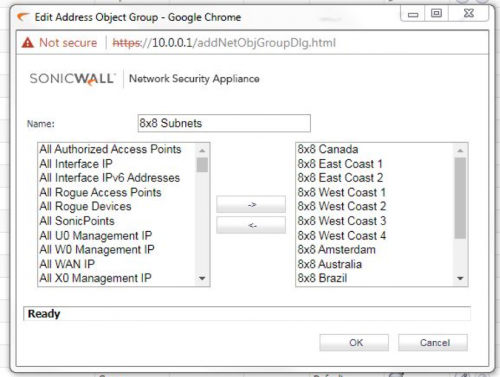Click left list scrollbar up arrow
500x377 pixels.
202,151
